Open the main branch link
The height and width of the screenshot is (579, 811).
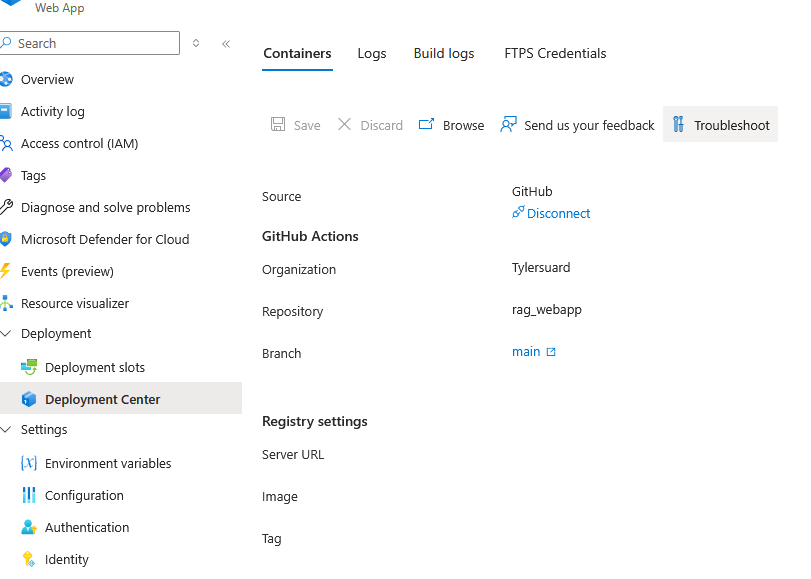coord(526,352)
